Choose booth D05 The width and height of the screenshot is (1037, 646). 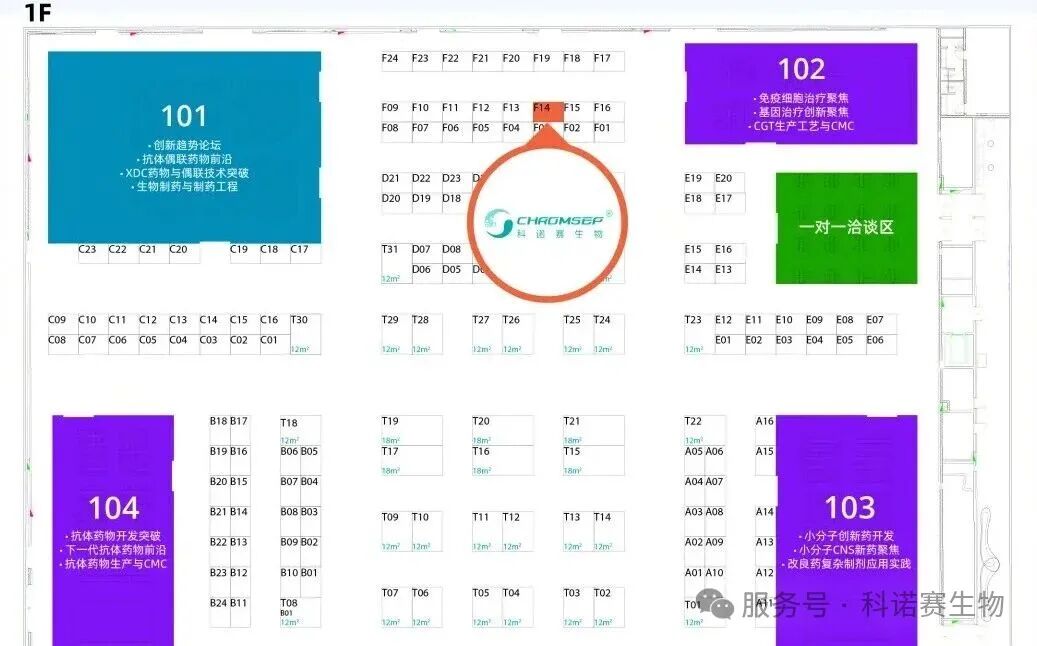pyautogui.click(x=457, y=274)
